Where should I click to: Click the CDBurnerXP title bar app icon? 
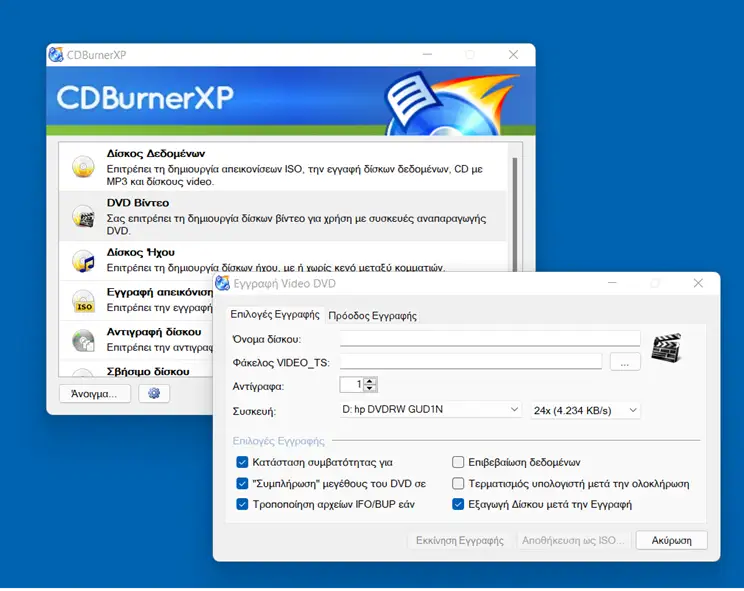tap(56, 55)
